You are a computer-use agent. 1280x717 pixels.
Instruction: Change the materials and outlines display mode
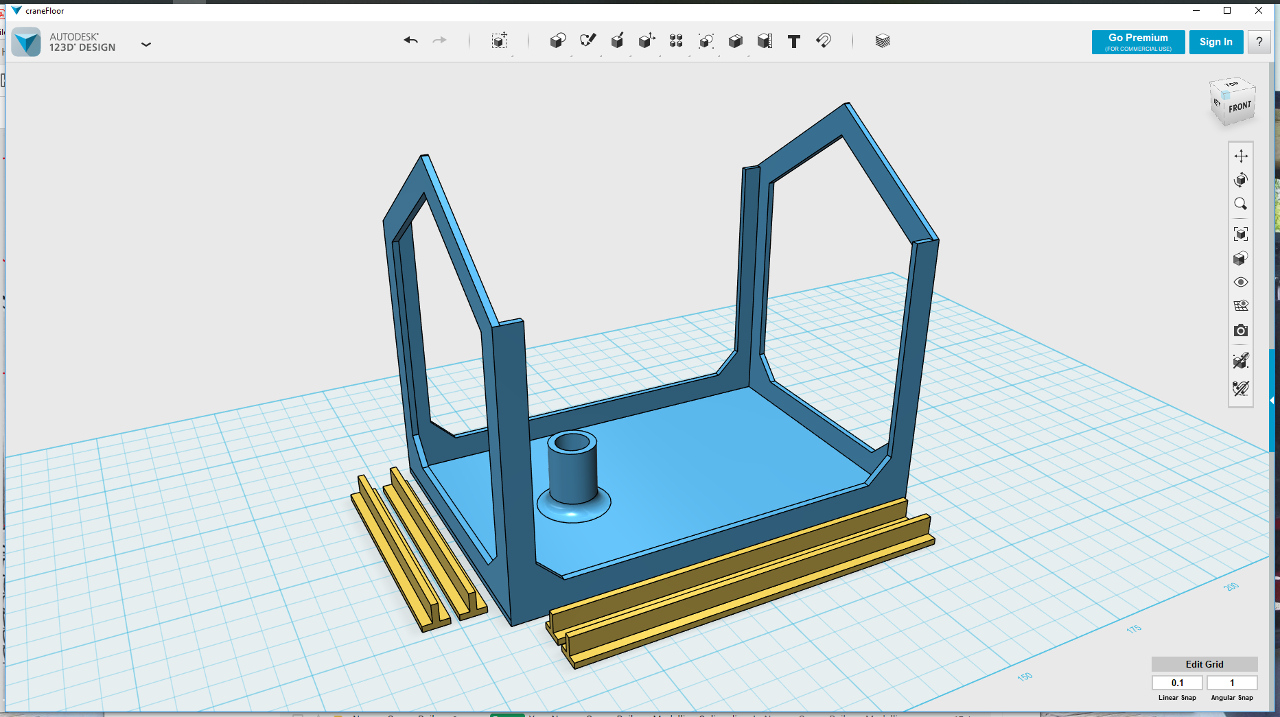[1241, 258]
